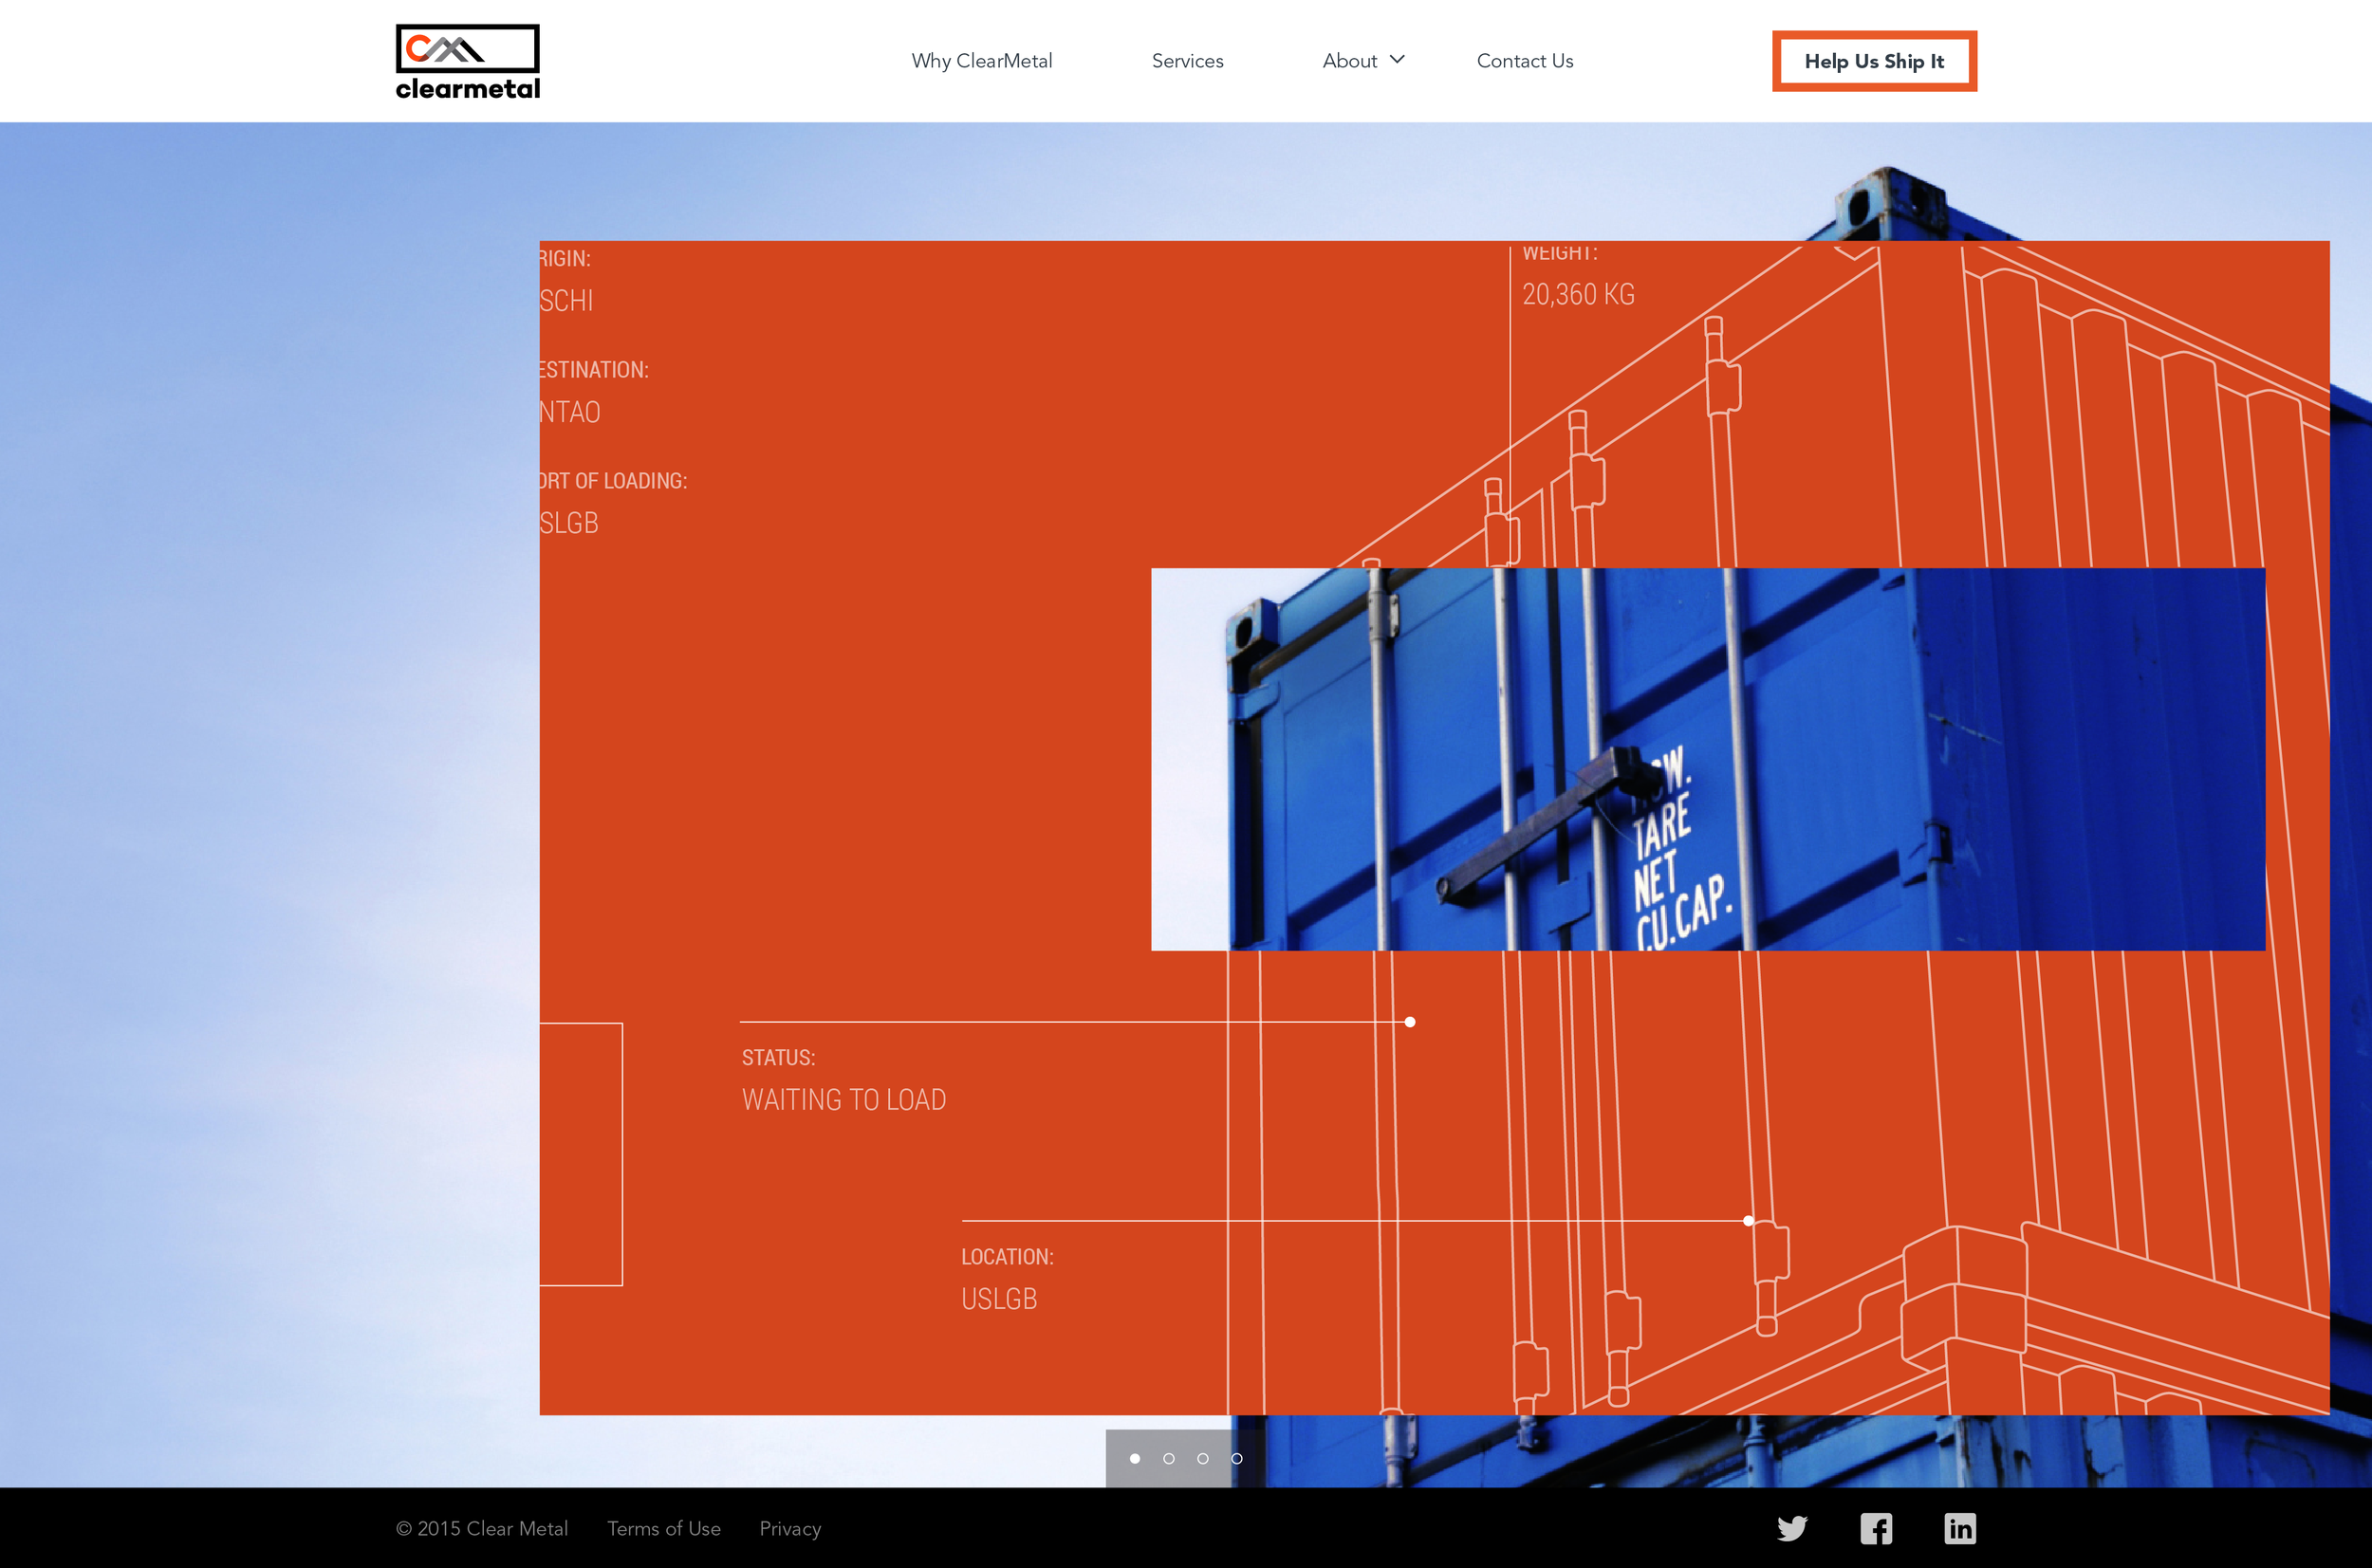This screenshot has height=1568, width=2372.
Task: Click the LOCATION: label
Action: pos(1007,1257)
